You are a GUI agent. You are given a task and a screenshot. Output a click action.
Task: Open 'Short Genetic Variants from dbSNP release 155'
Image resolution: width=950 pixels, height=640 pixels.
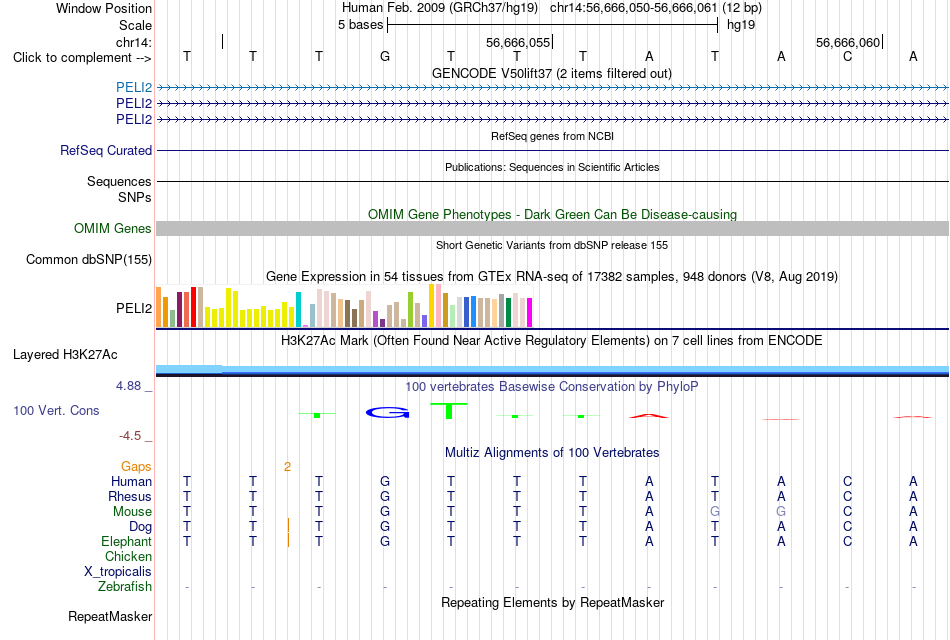(x=552, y=245)
